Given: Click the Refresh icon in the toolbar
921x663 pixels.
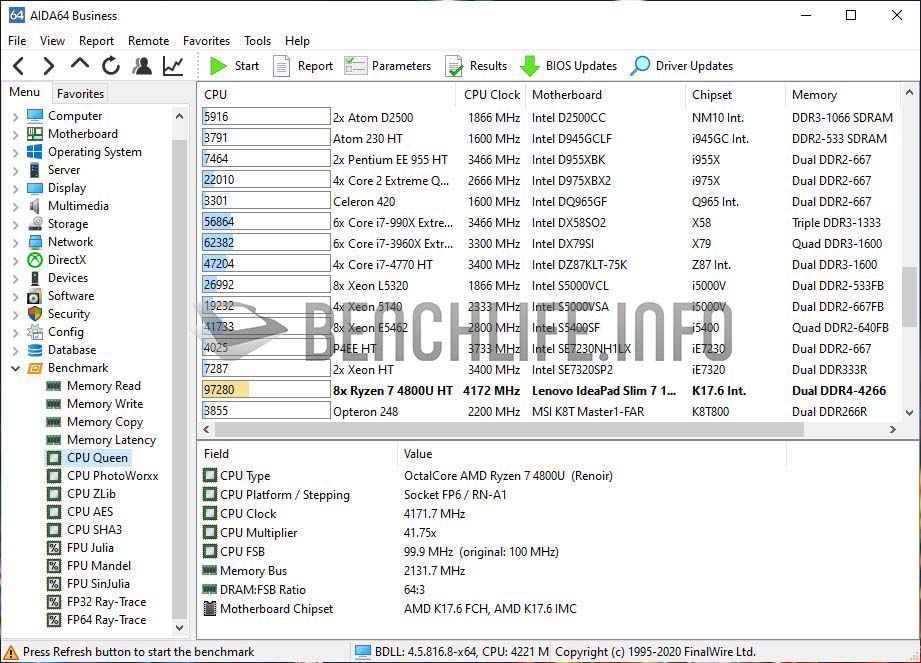Looking at the screenshot, I should tap(110, 66).
